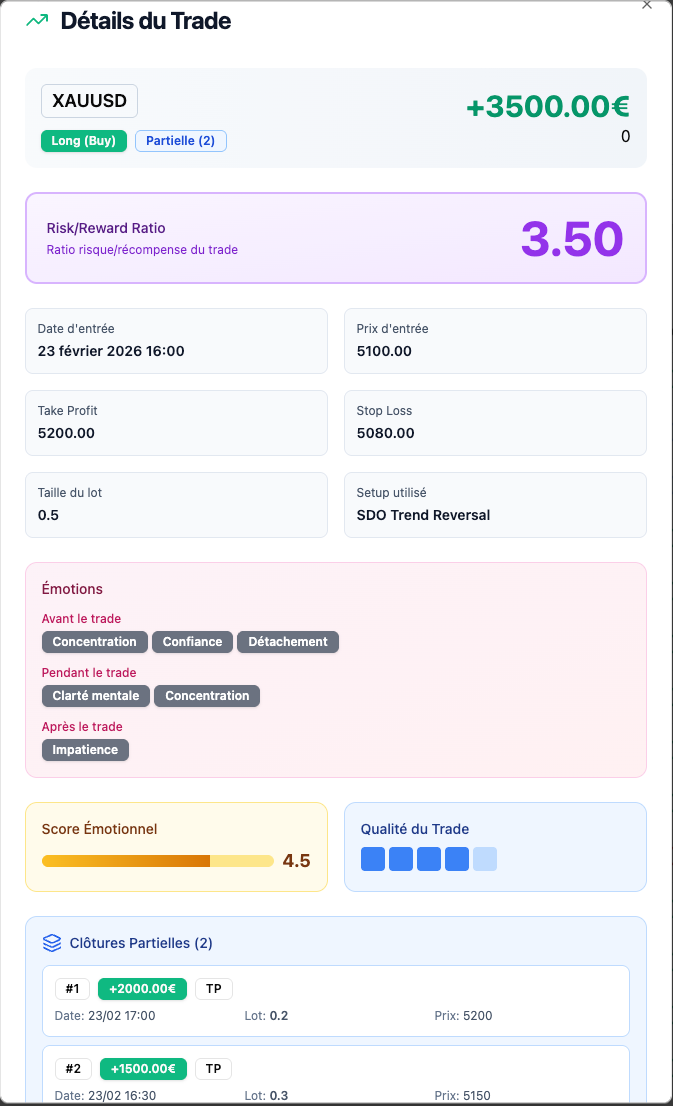
Task: Click the Partielle (2) badge
Action: pos(181,141)
